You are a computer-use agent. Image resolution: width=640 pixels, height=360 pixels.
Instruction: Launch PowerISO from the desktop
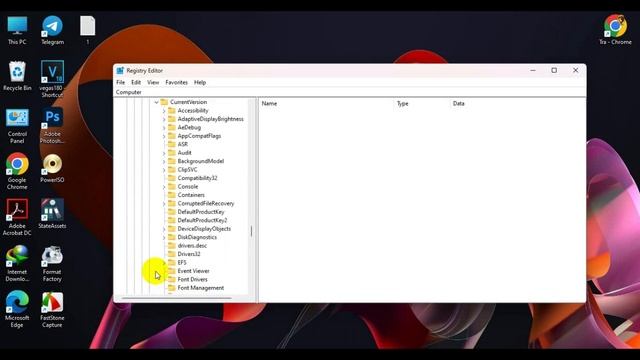point(52,168)
